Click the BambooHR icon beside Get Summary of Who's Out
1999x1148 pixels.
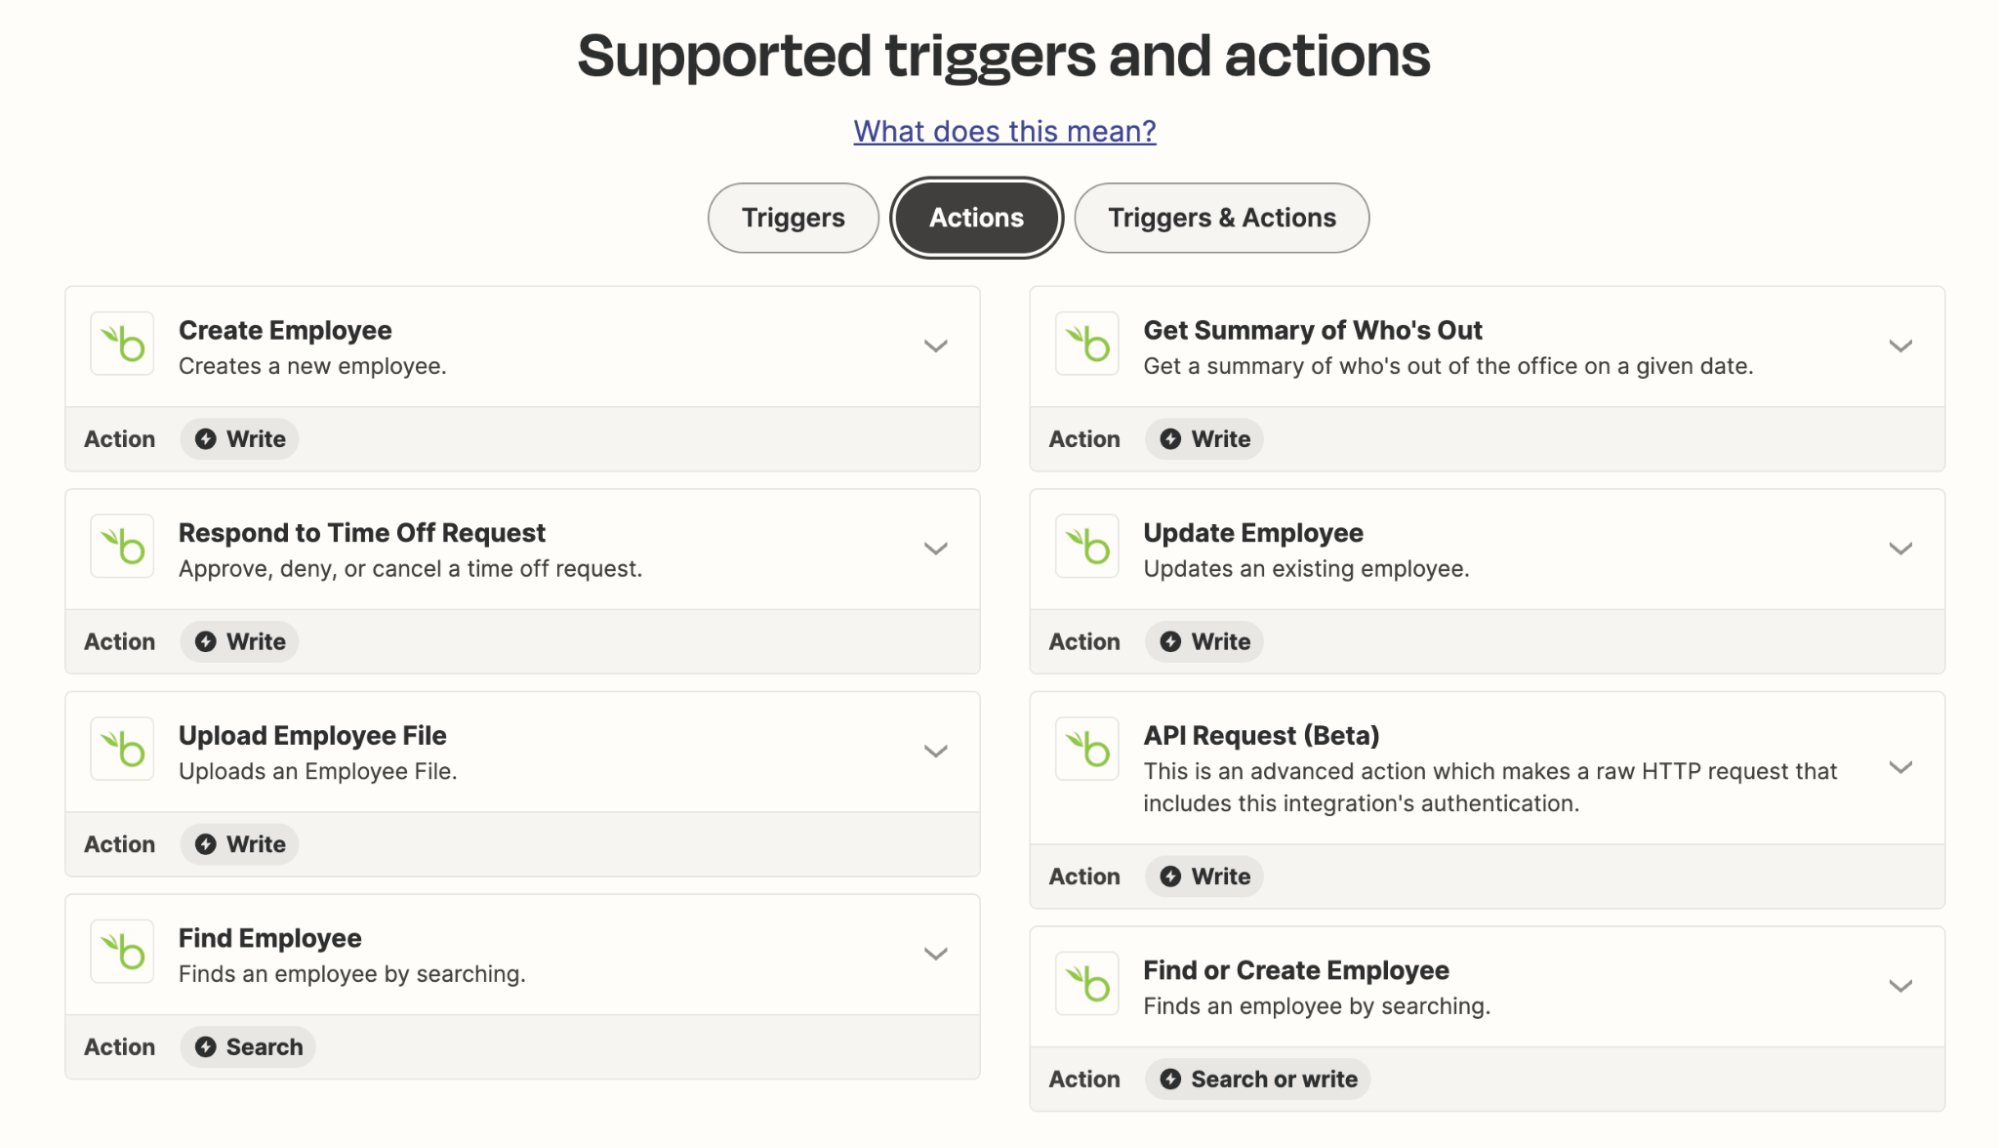[1087, 344]
